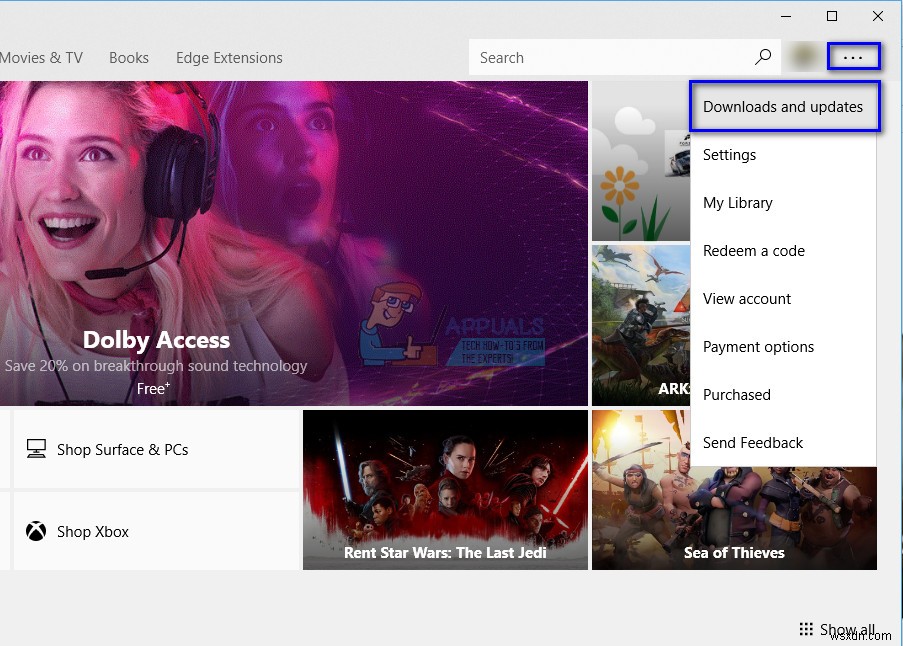Close the Store window
This screenshot has width=903, height=646.
pyautogui.click(x=878, y=16)
